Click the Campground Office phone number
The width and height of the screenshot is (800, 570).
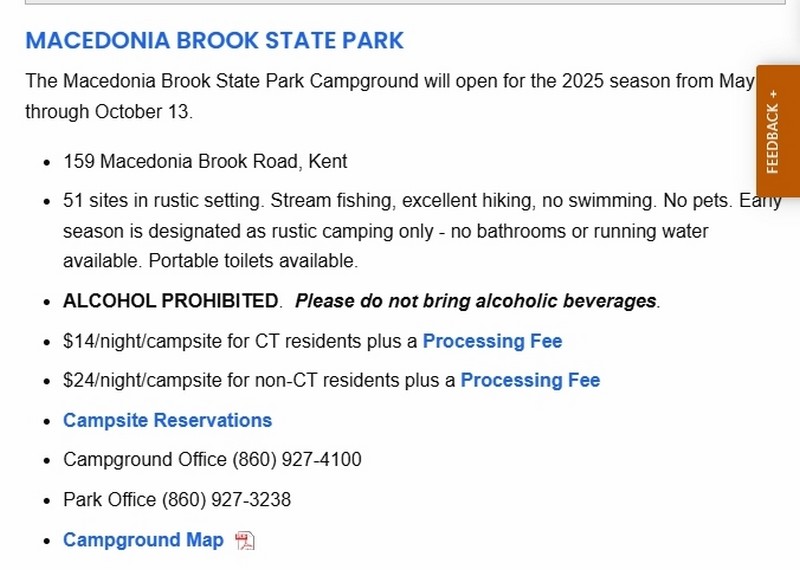click(x=297, y=460)
